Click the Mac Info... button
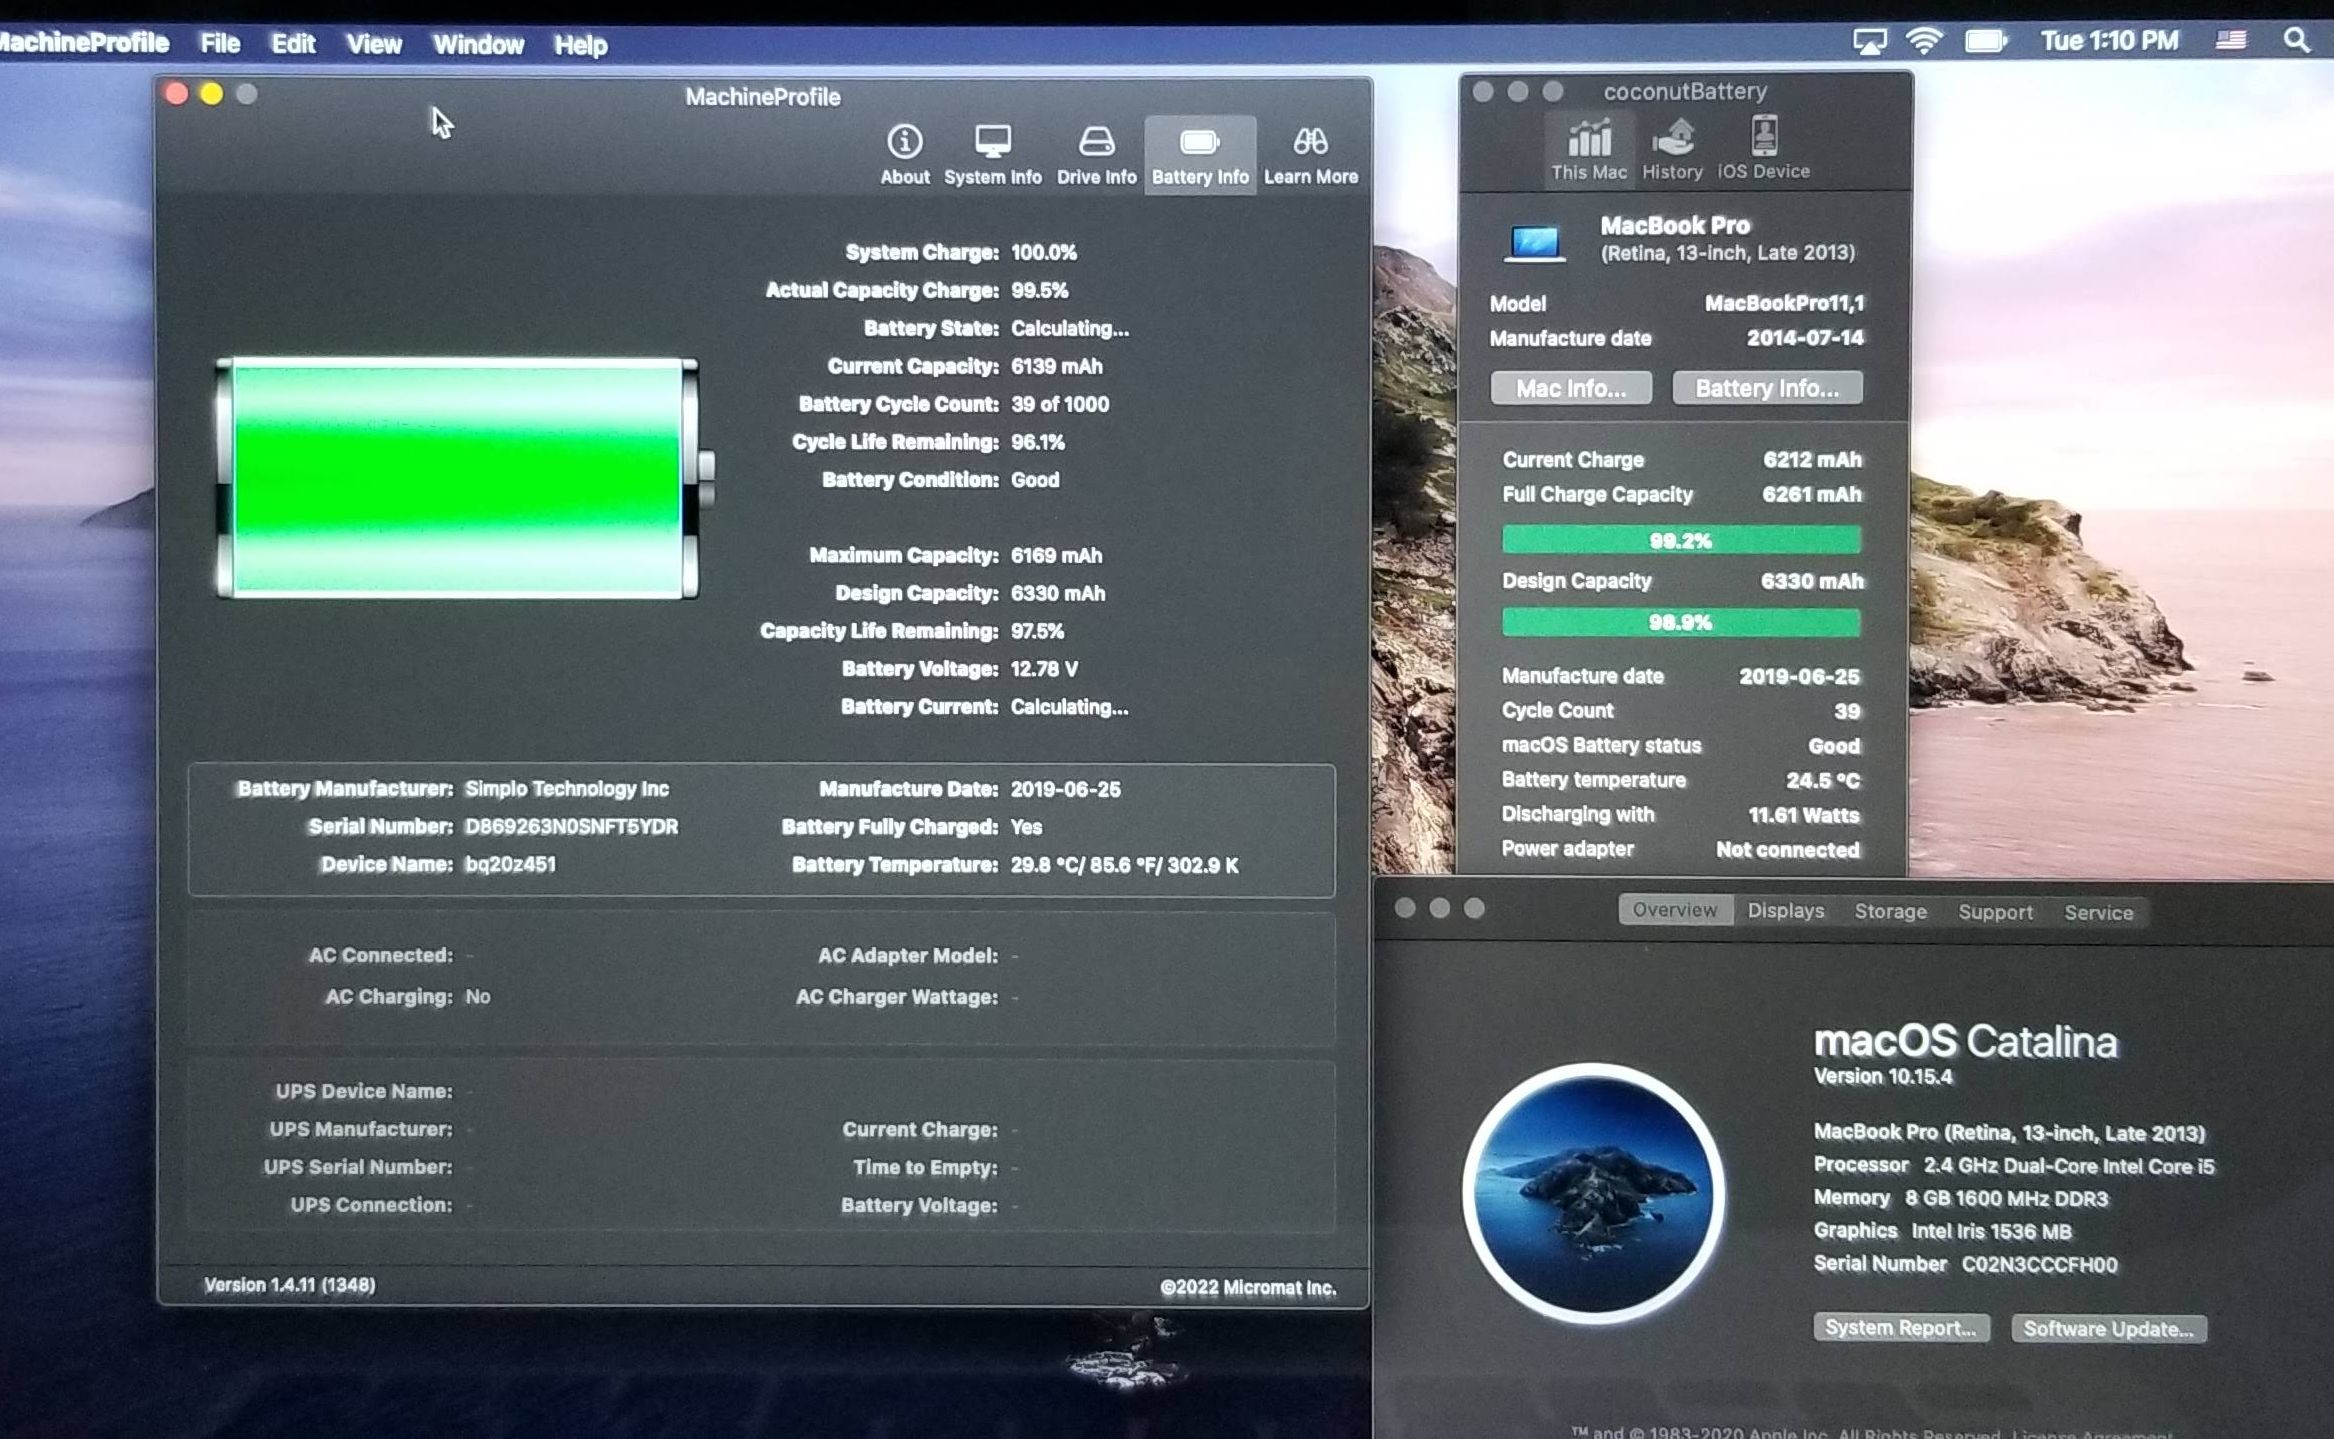This screenshot has width=2334, height=1439. (1570, 388)
